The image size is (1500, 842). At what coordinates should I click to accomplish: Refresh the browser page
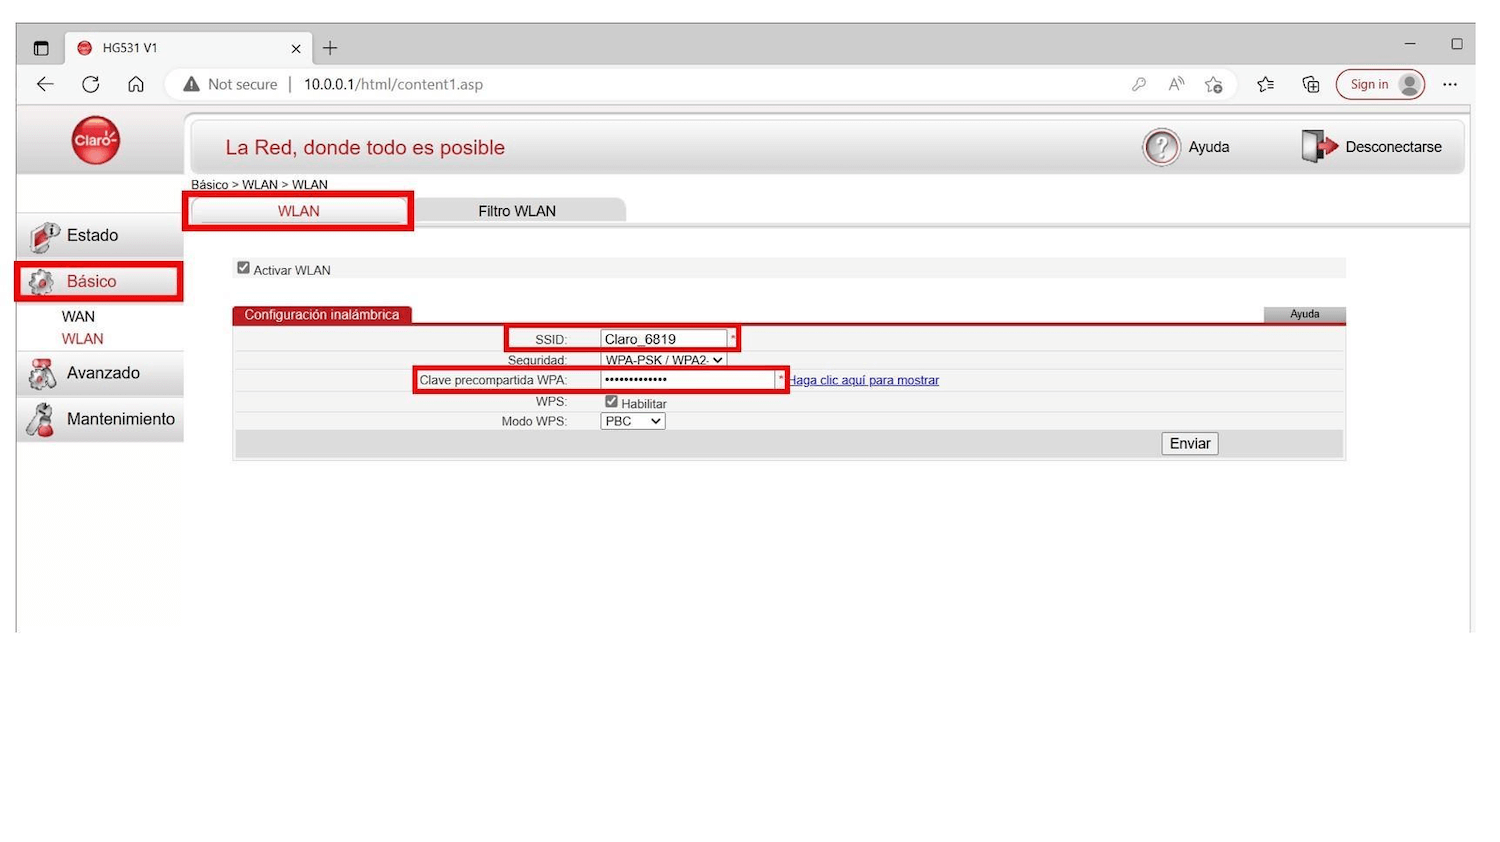(x=91, y=85)
